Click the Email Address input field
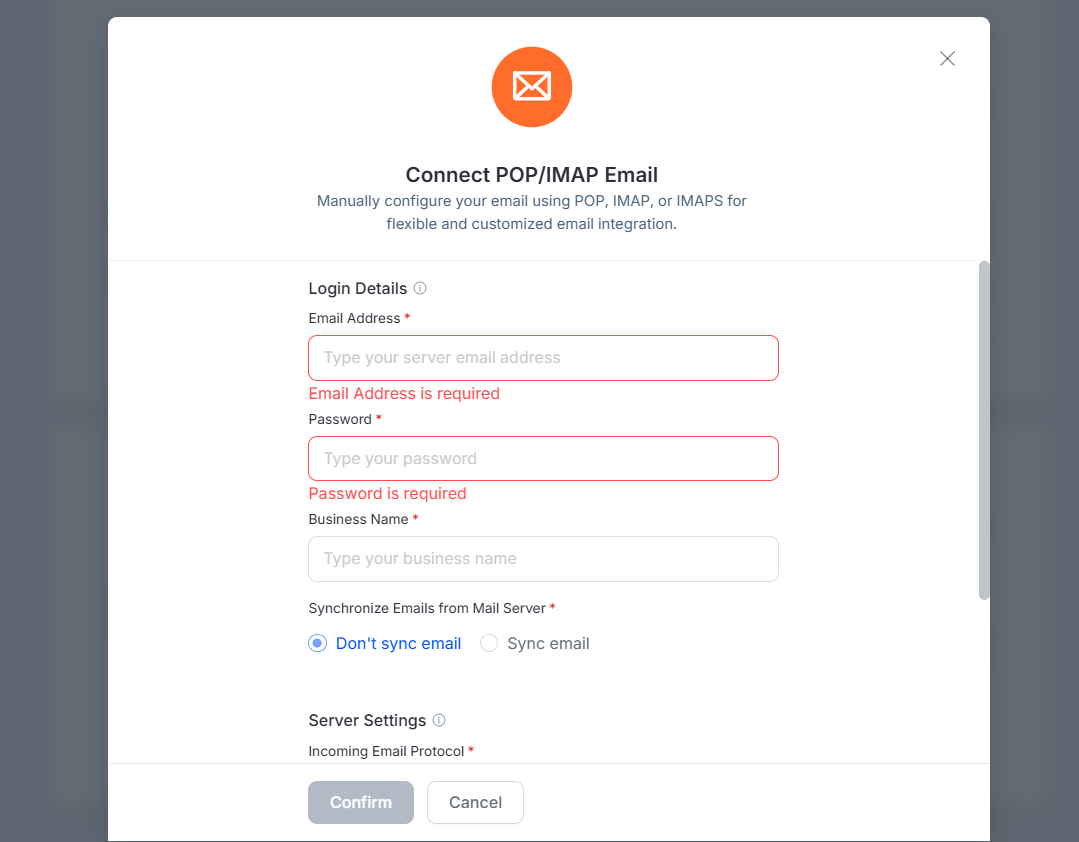 click(x=543, y=358)
